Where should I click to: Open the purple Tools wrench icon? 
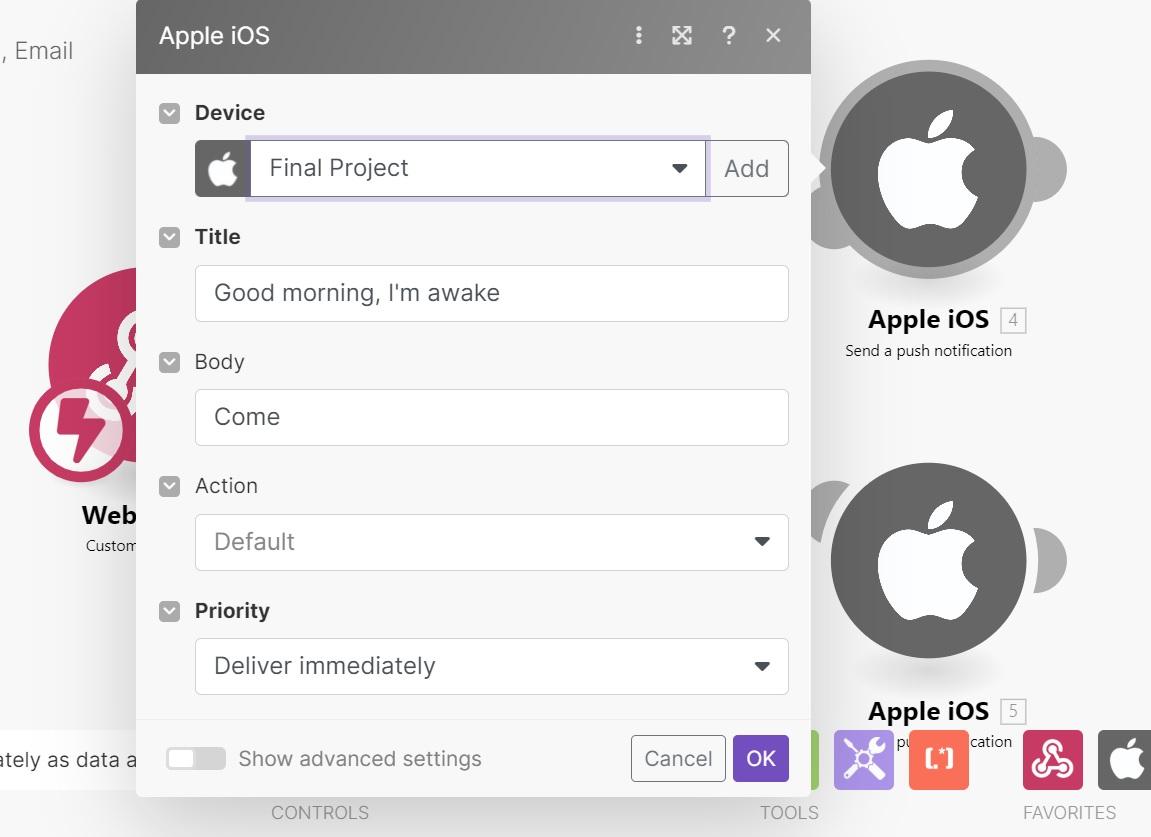(x=863, y=760)
